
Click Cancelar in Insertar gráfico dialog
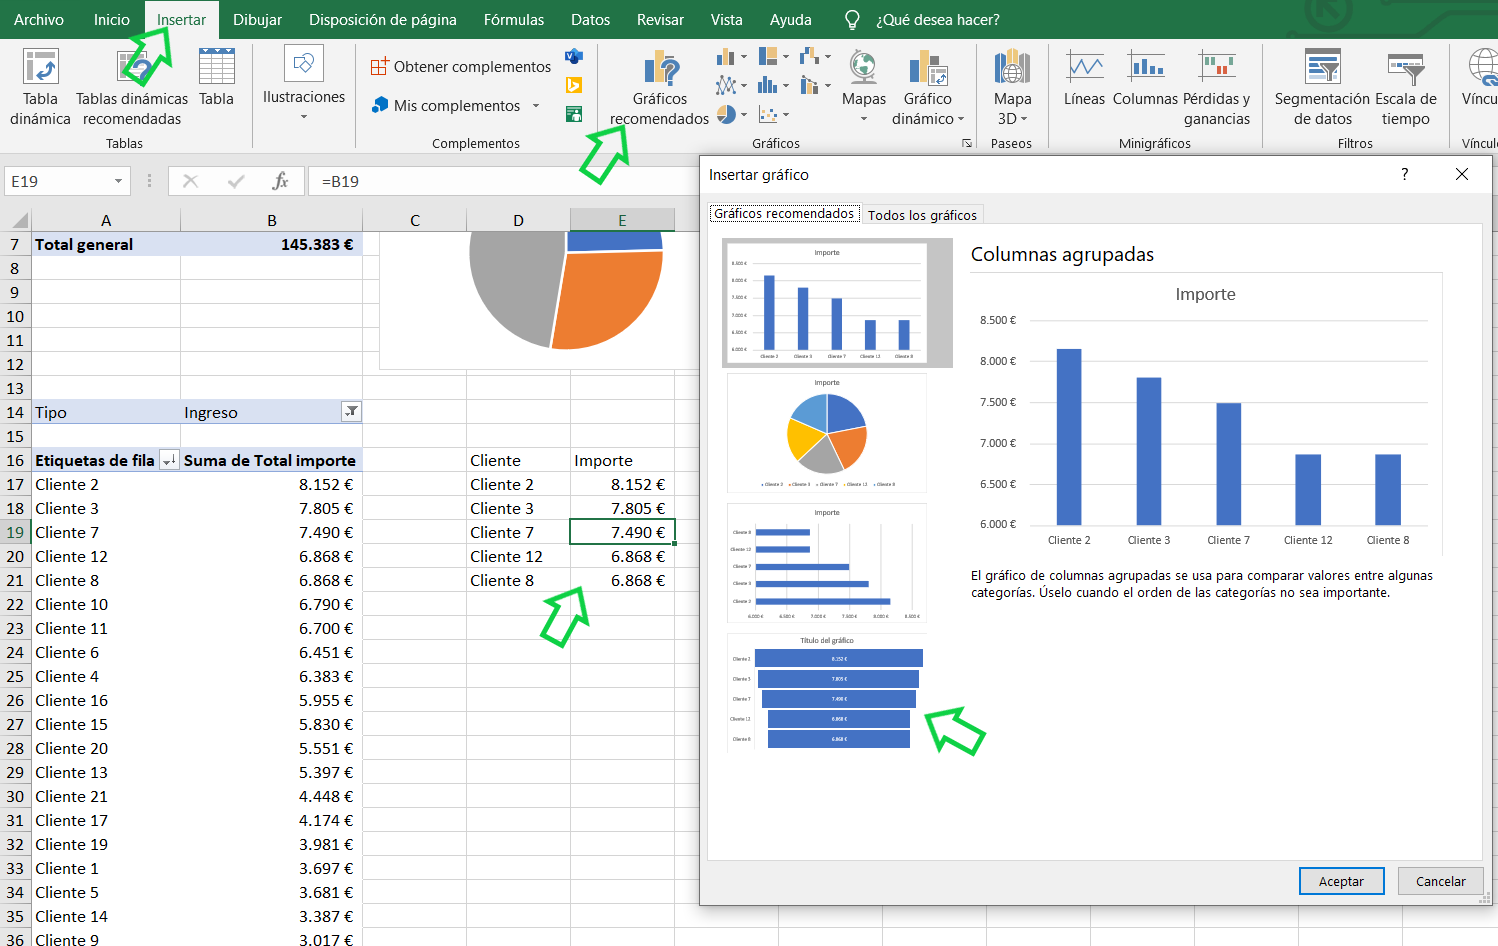(1440, 881)
